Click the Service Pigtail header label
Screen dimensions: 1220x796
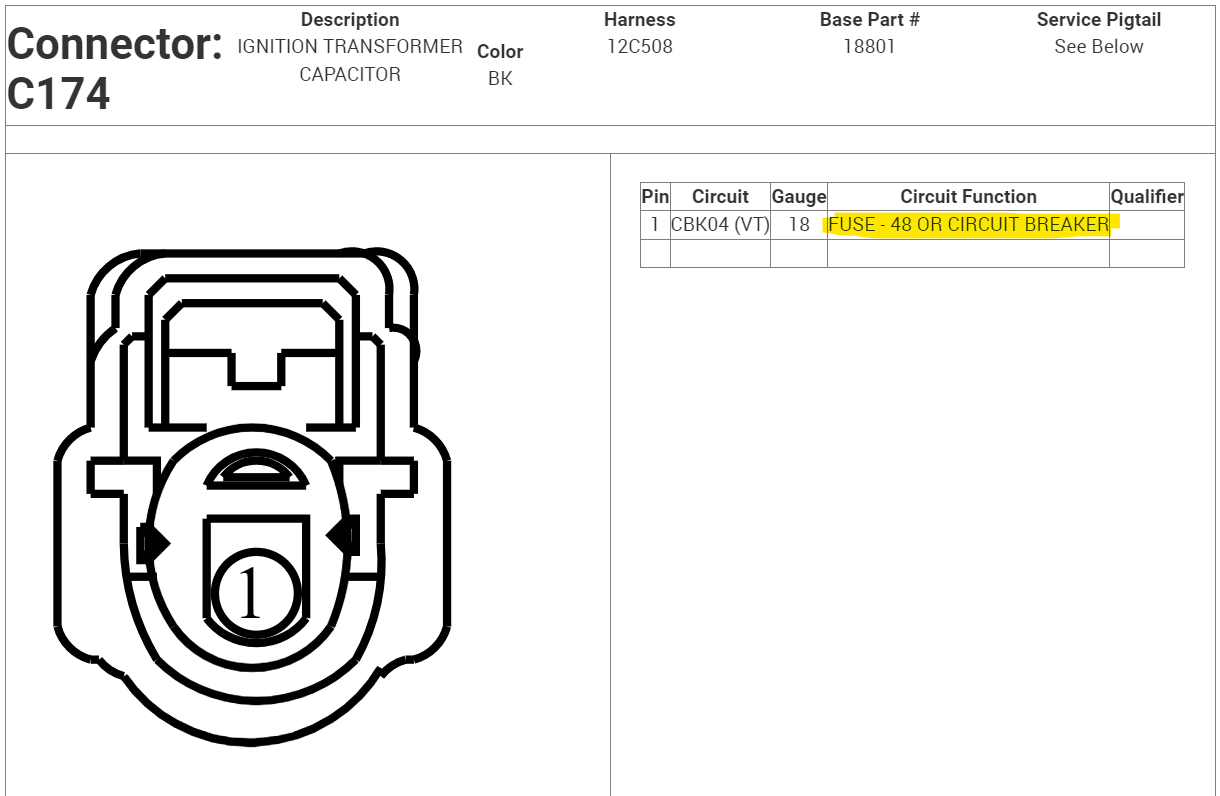[x=1099, y=19]
